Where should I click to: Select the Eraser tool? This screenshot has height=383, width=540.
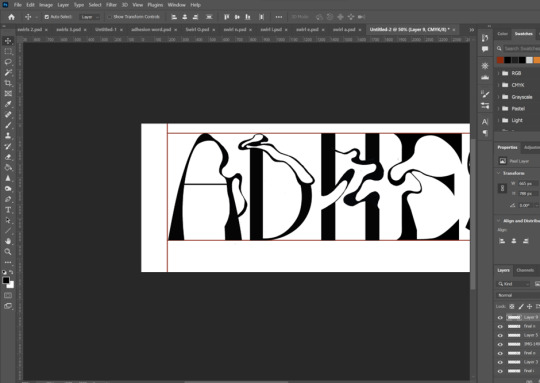coord(8,157)
